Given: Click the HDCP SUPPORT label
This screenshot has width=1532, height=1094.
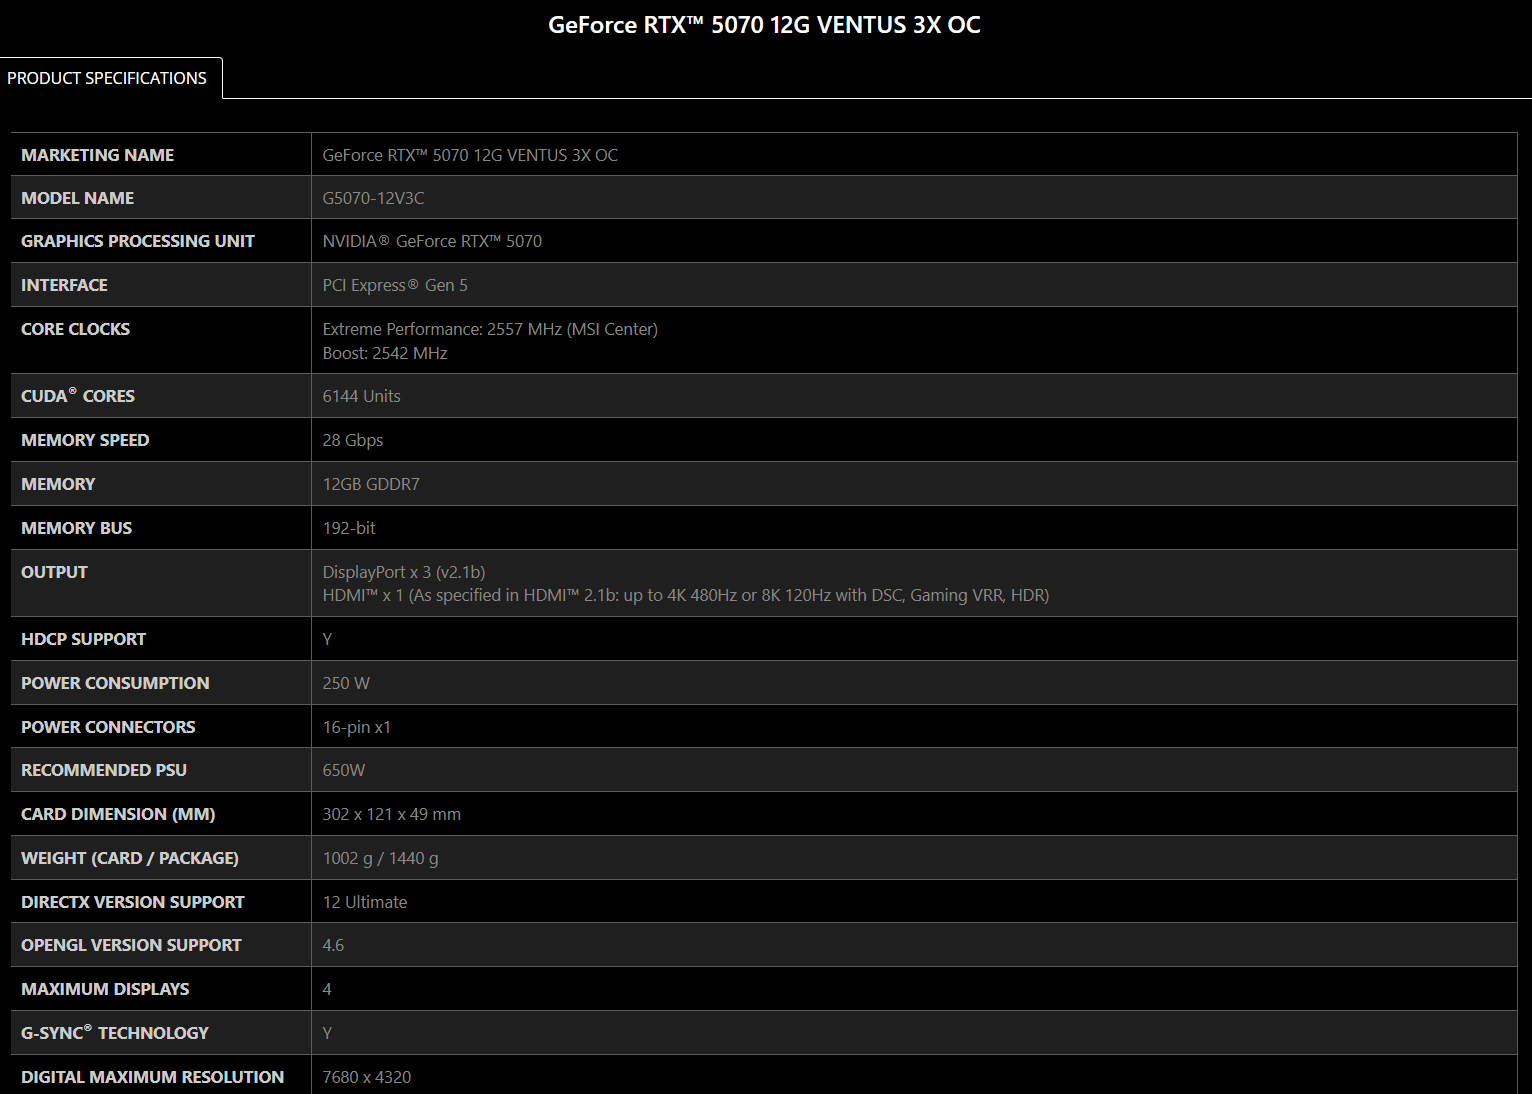Looking at the screenshot, I should pyautogui.click(x=83, y=639).
